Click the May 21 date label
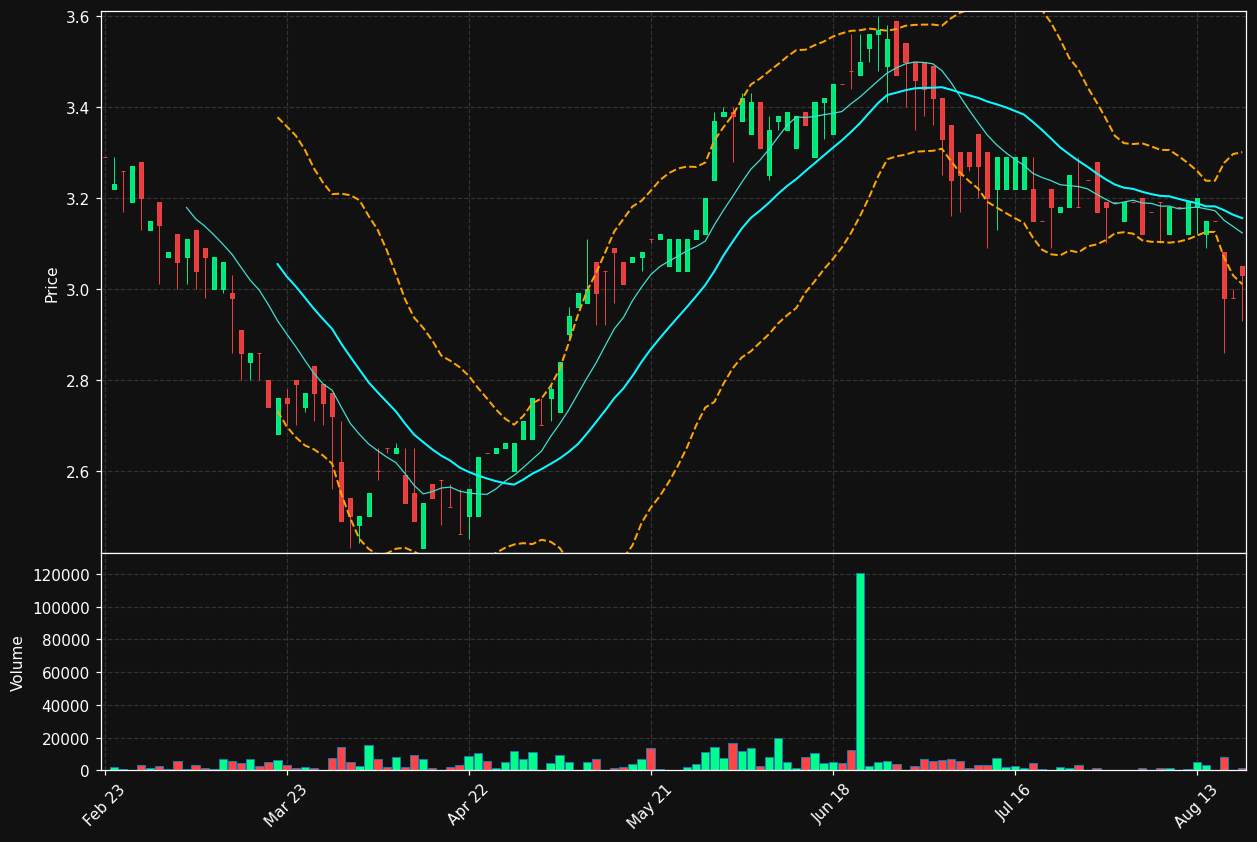 (x=650, y=805)
